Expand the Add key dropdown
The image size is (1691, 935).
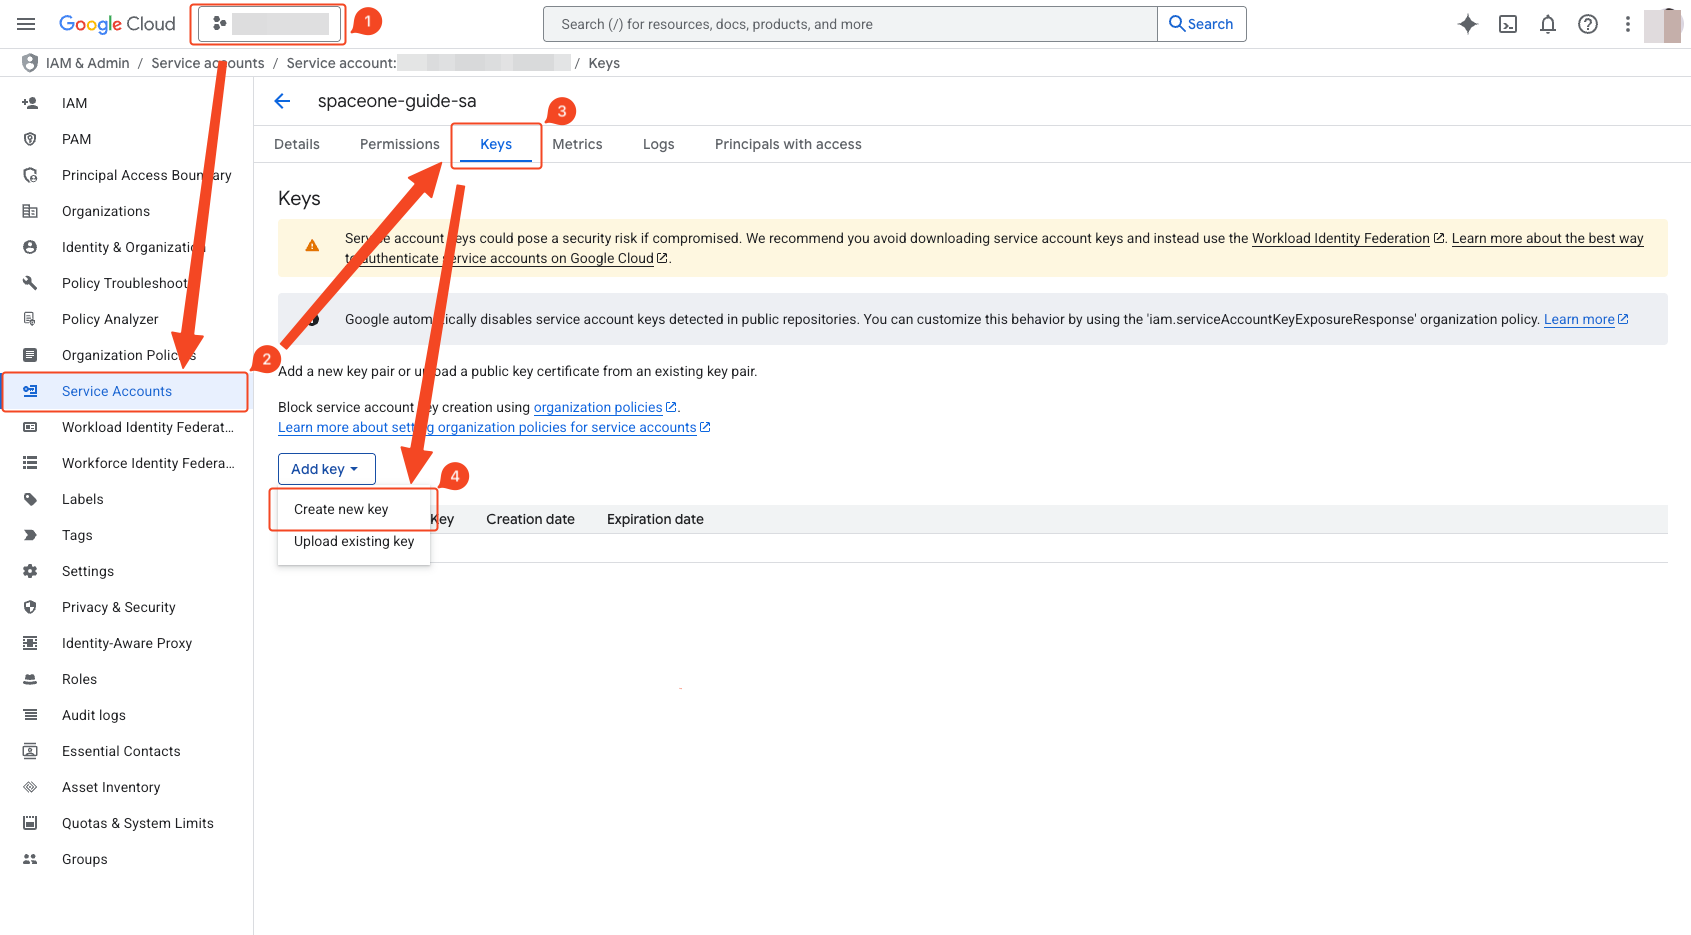[x=326, y=469]
